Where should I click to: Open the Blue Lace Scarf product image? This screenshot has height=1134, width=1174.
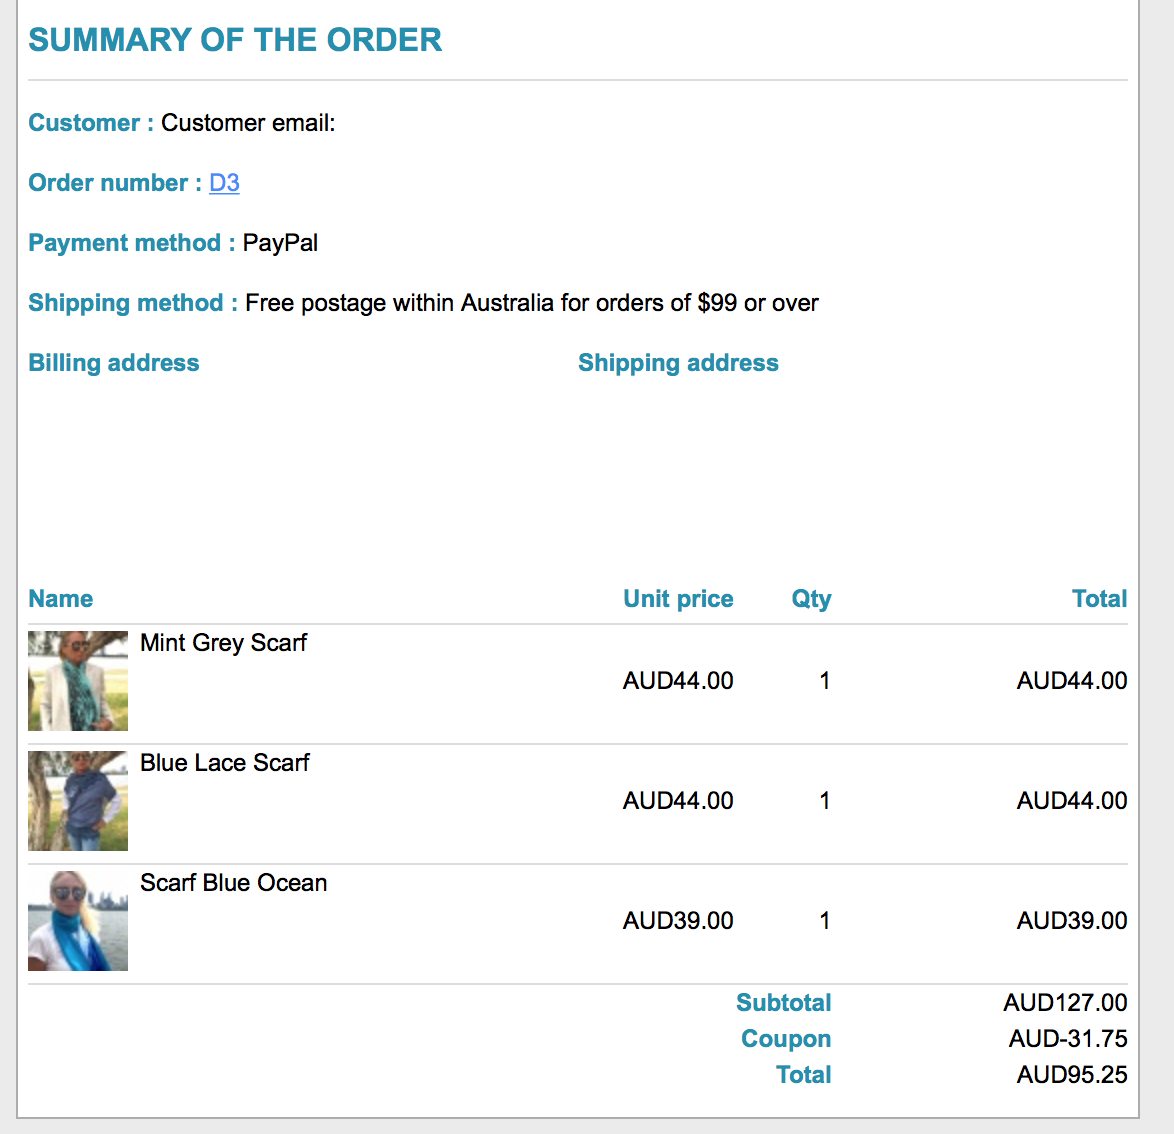point(78,801)
